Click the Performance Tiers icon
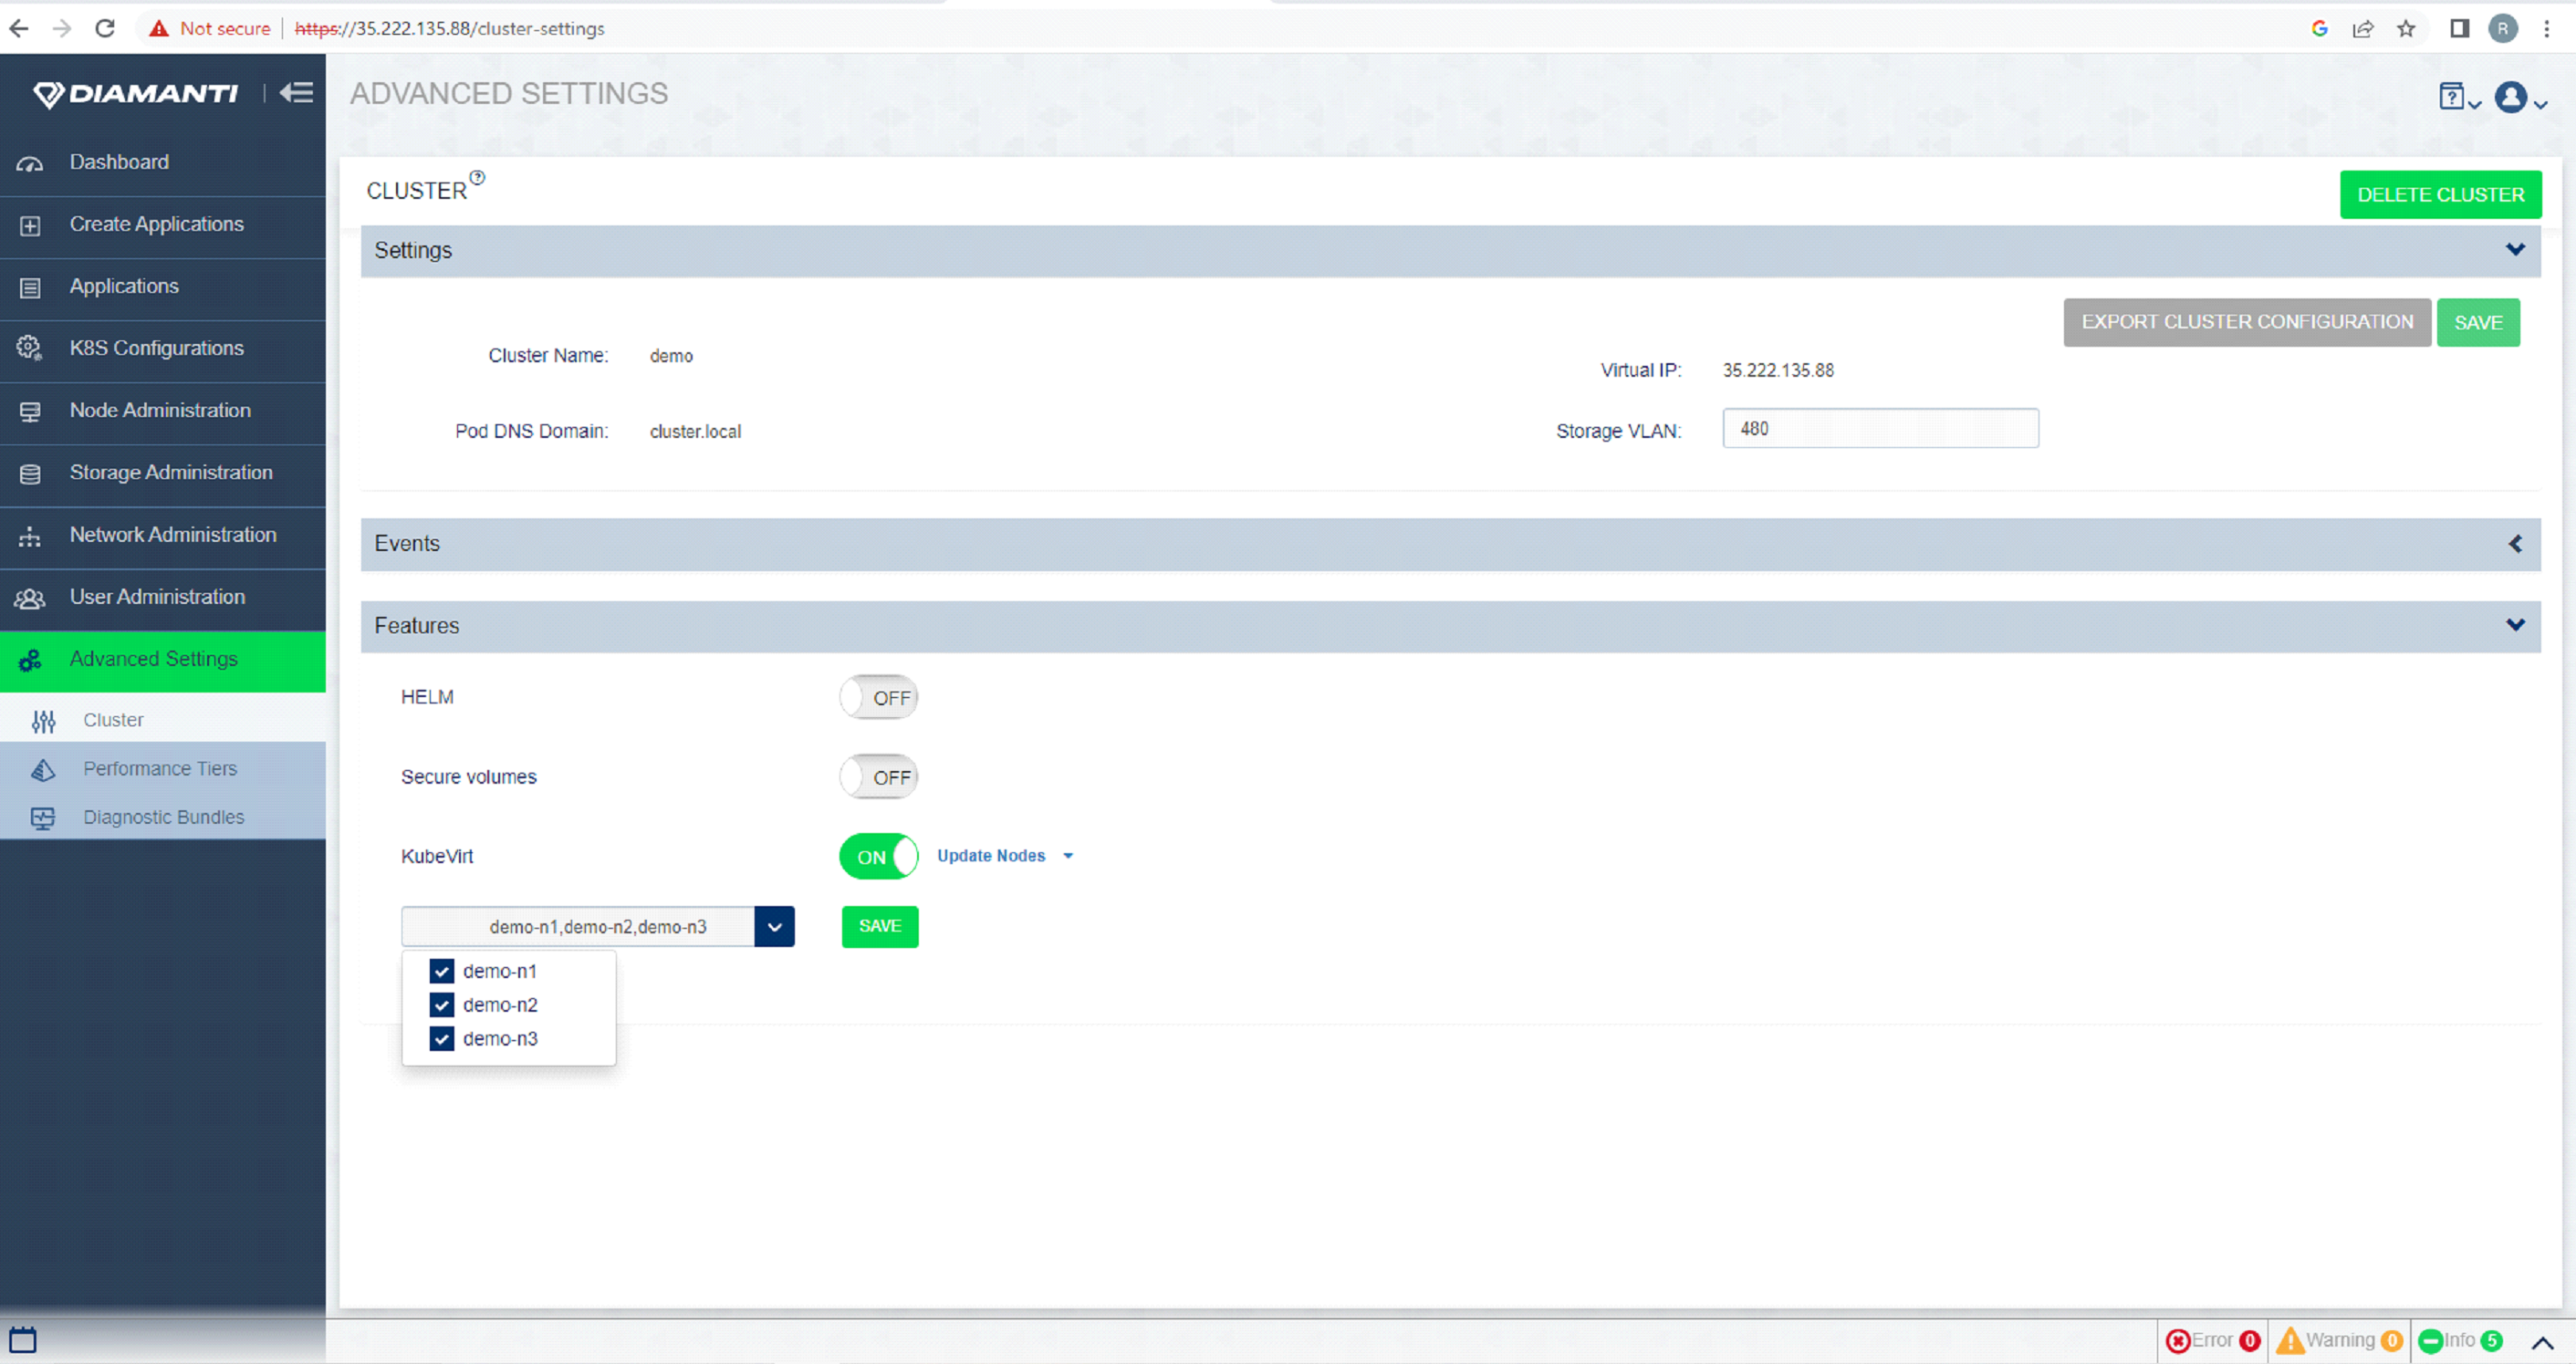This screenshot has height=1364, width=2576. [43, 768]
